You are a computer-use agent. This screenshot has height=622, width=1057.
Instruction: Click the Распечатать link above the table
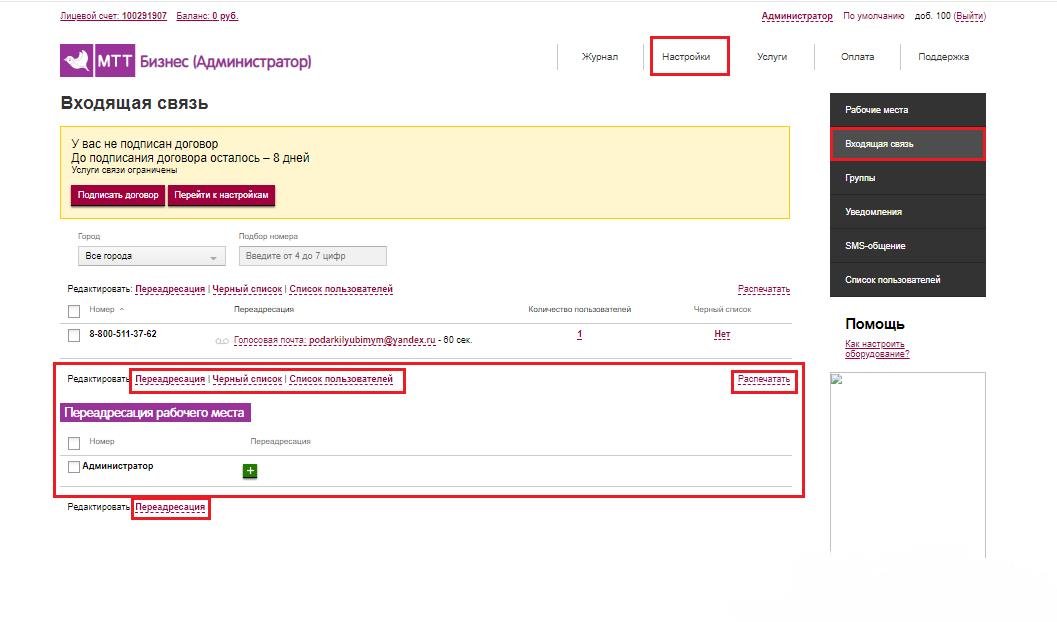click(x=764, y=289)
